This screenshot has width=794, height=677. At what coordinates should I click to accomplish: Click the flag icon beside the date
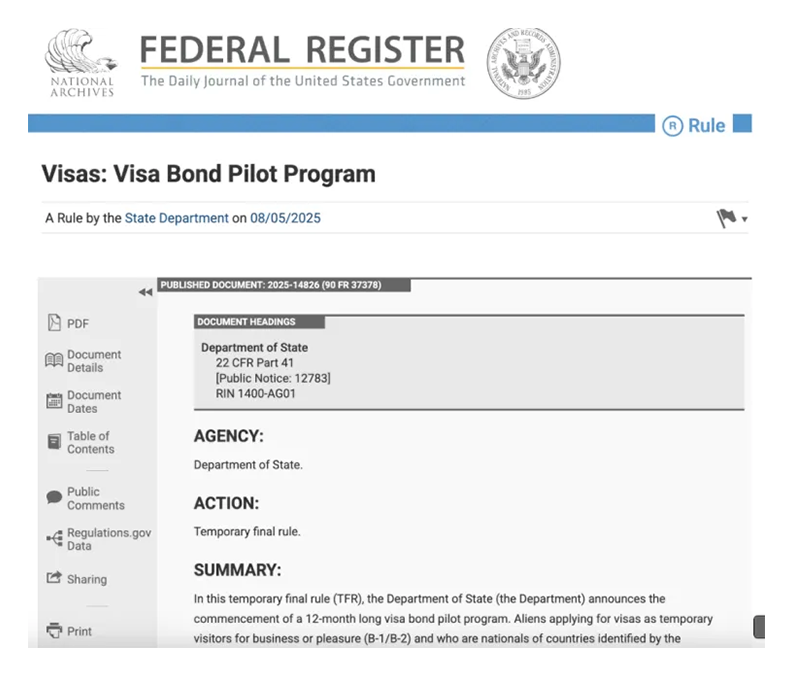pyautogui.click(x=726, y=218)
